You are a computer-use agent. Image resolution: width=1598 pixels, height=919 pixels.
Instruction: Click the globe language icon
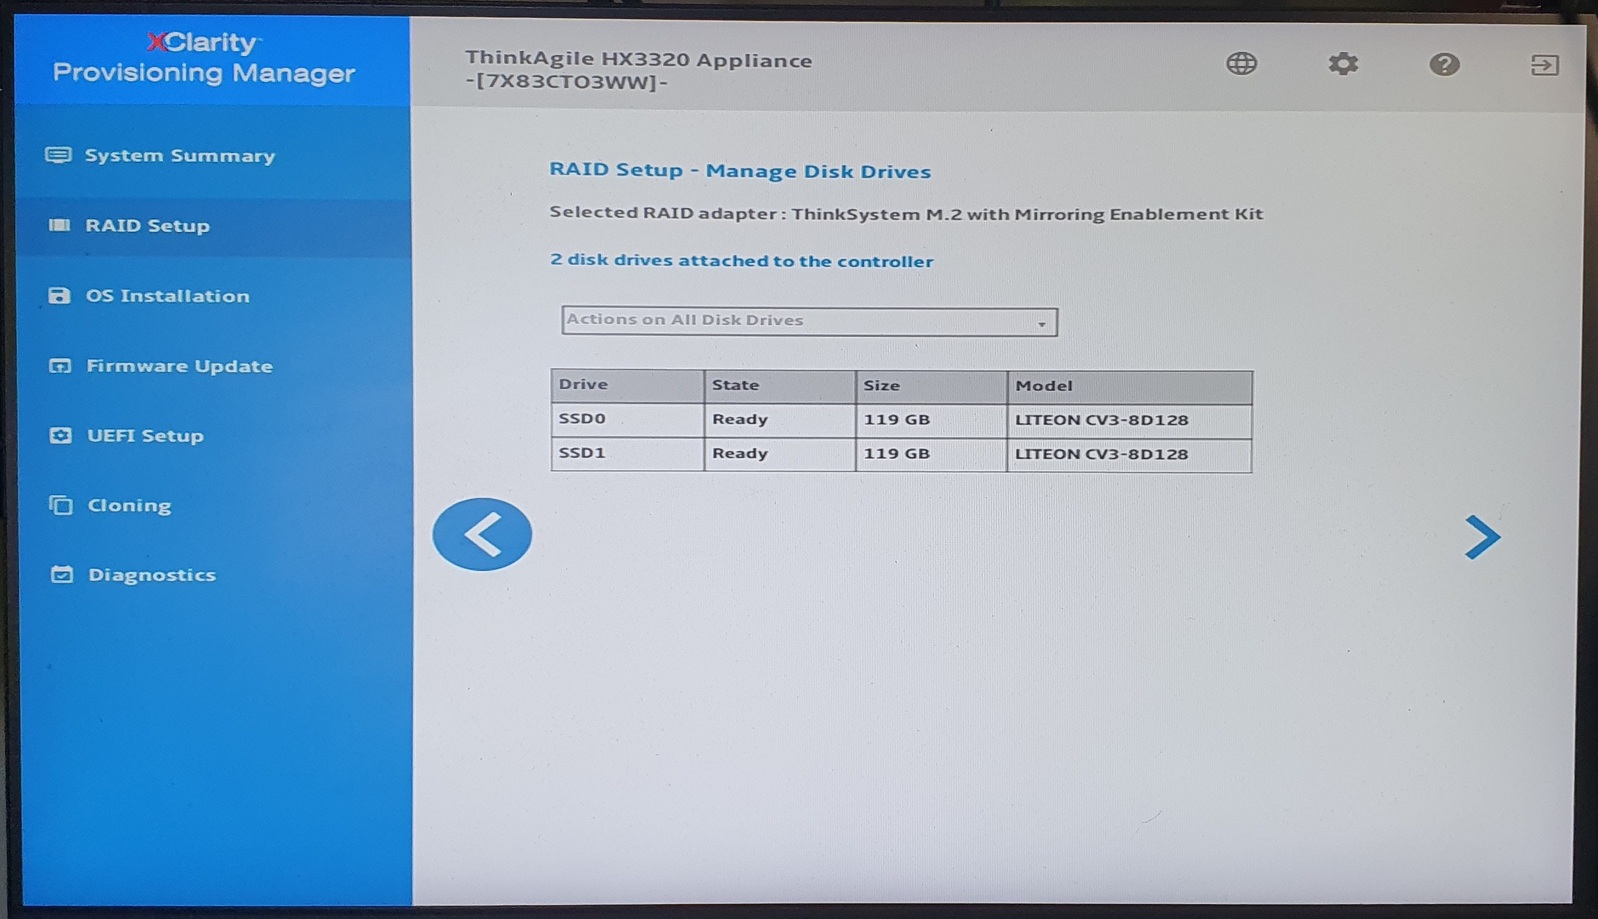(x=1241, y=64)
